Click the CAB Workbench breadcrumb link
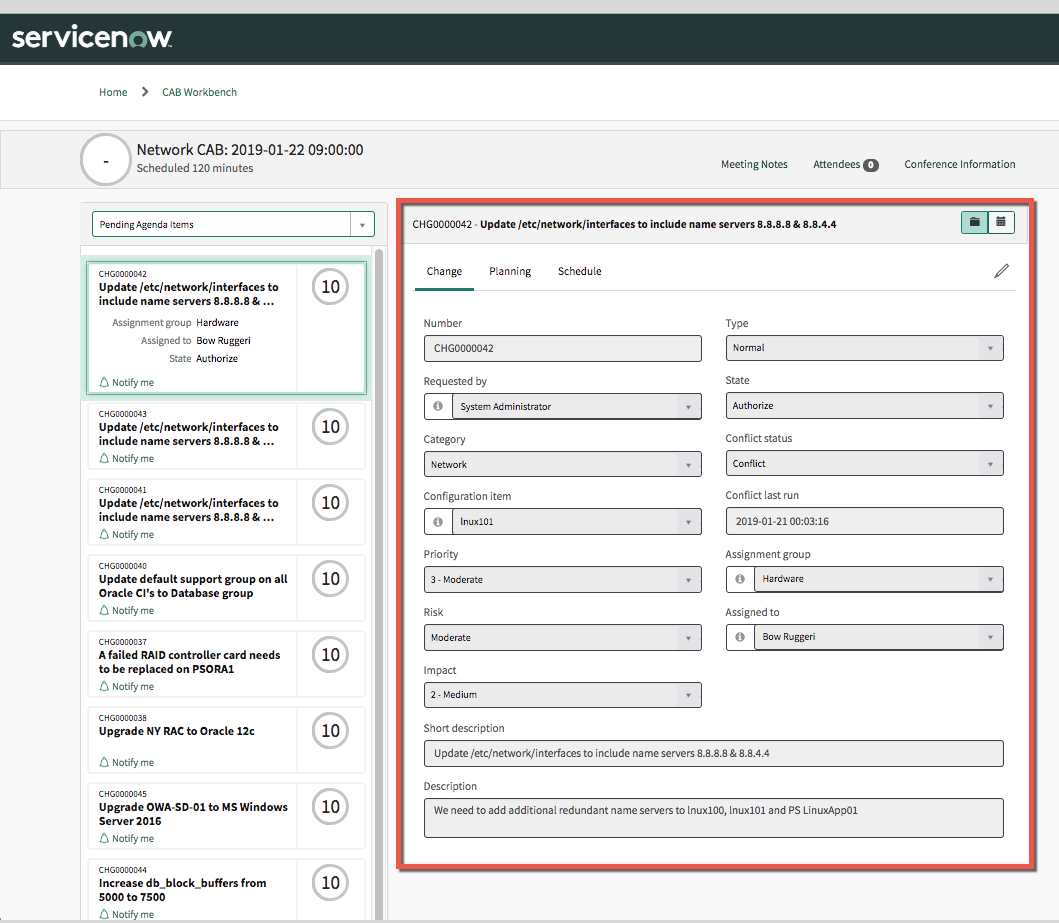This screenshot has height=923, width=1059. [x=199, y=92]
